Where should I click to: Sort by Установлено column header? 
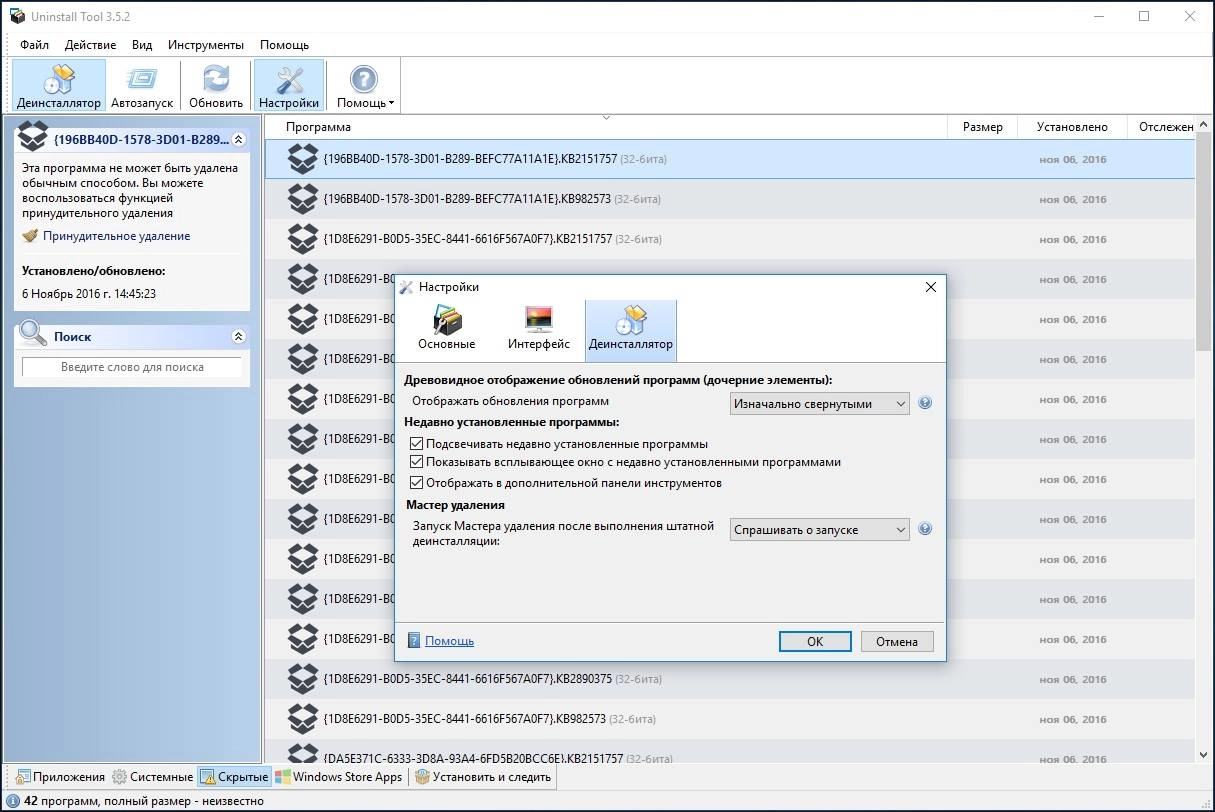tap(1072, 127)
